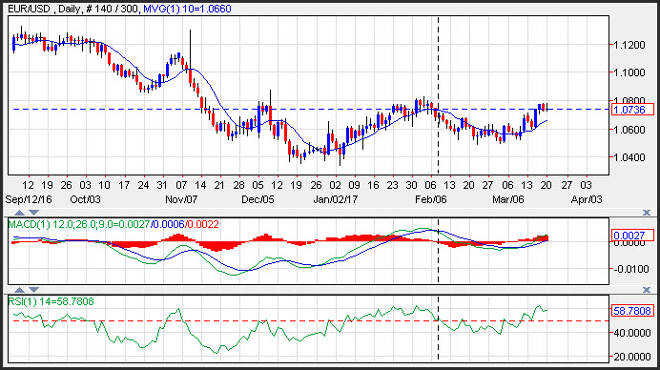Click the 1.1000 price axis label
Screen dimensions: 660x370
[x=630, y=72]
